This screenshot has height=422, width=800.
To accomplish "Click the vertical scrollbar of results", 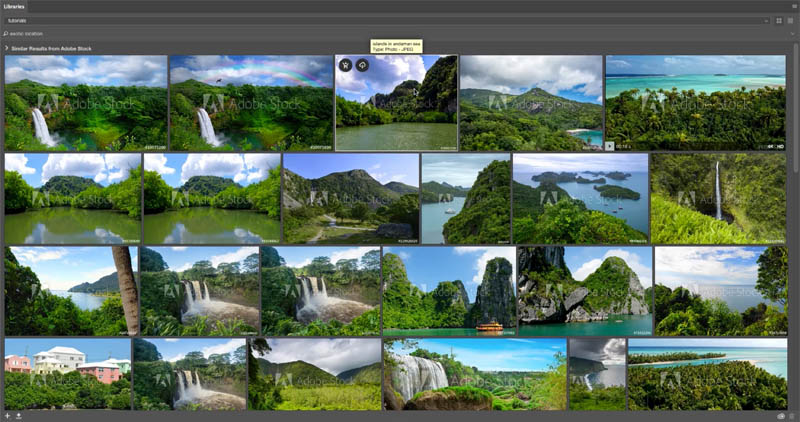I will click(x=796, y=110).
